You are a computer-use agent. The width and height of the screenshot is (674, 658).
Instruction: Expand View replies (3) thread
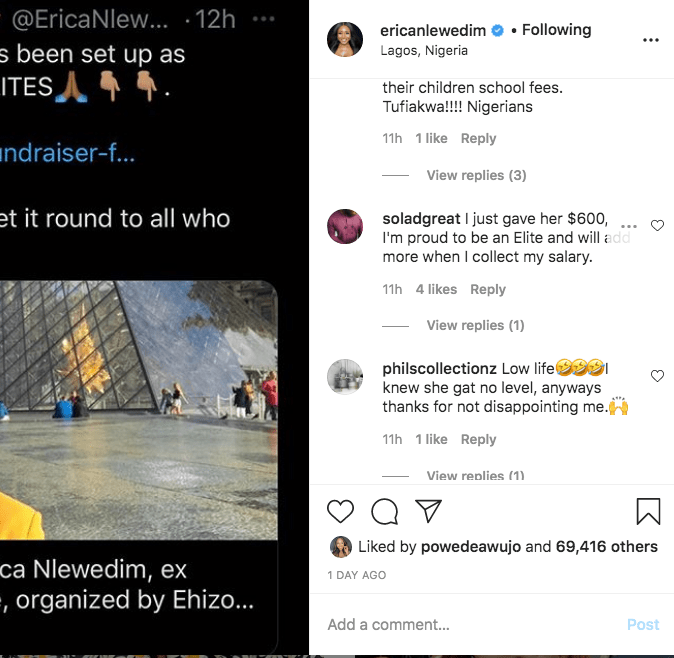pos(476,175)
